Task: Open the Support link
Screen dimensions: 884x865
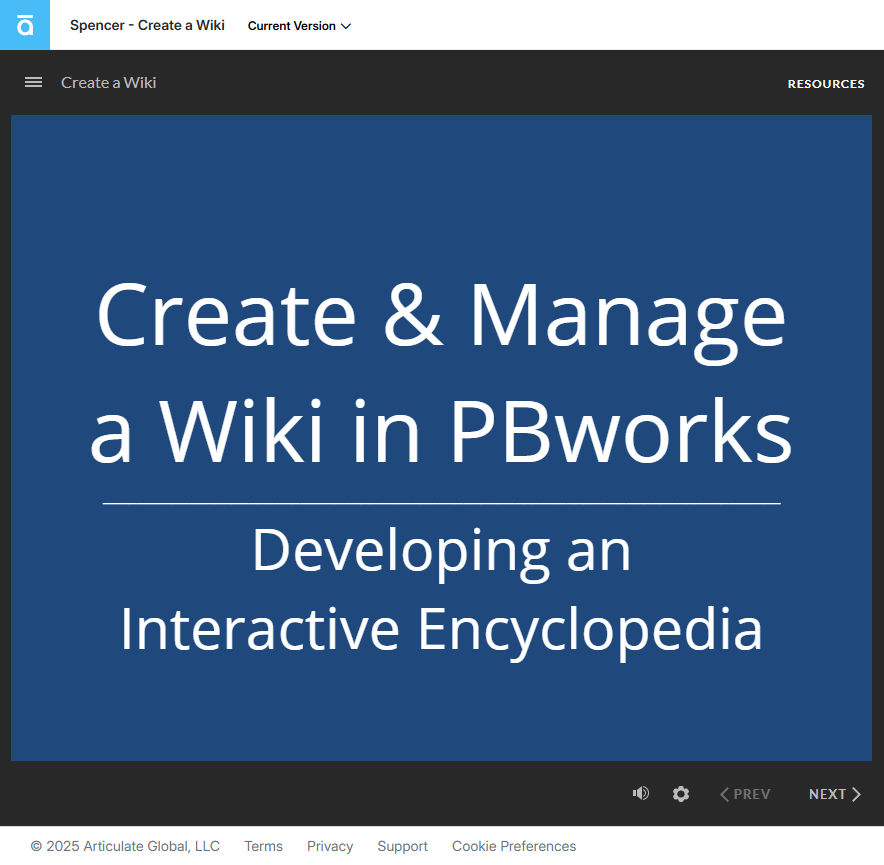Action: [x=403, y=846]
